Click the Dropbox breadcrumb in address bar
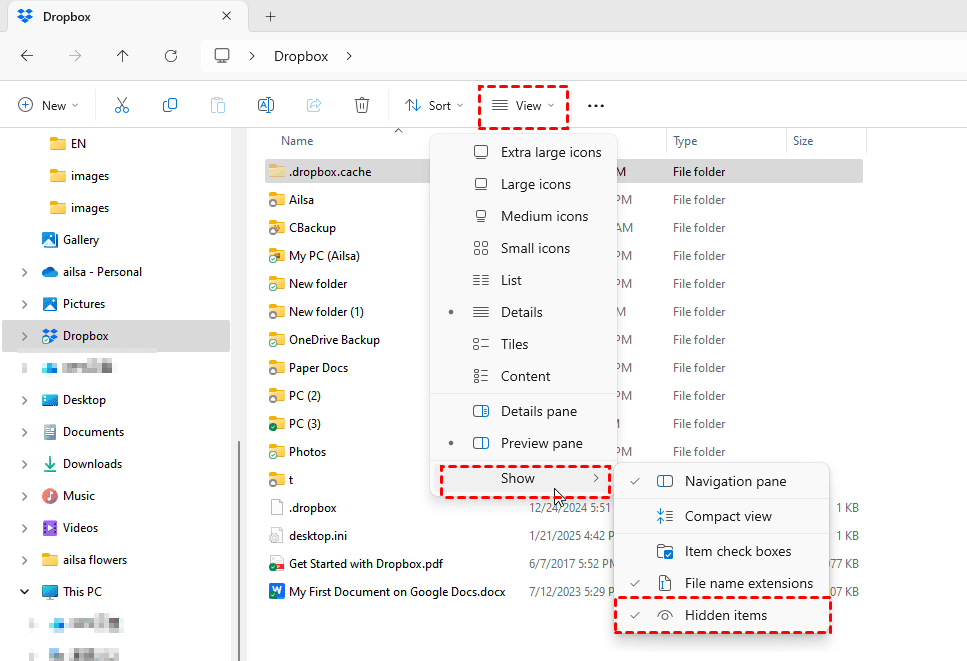This screenshot has height=661, width=967. 301,56
